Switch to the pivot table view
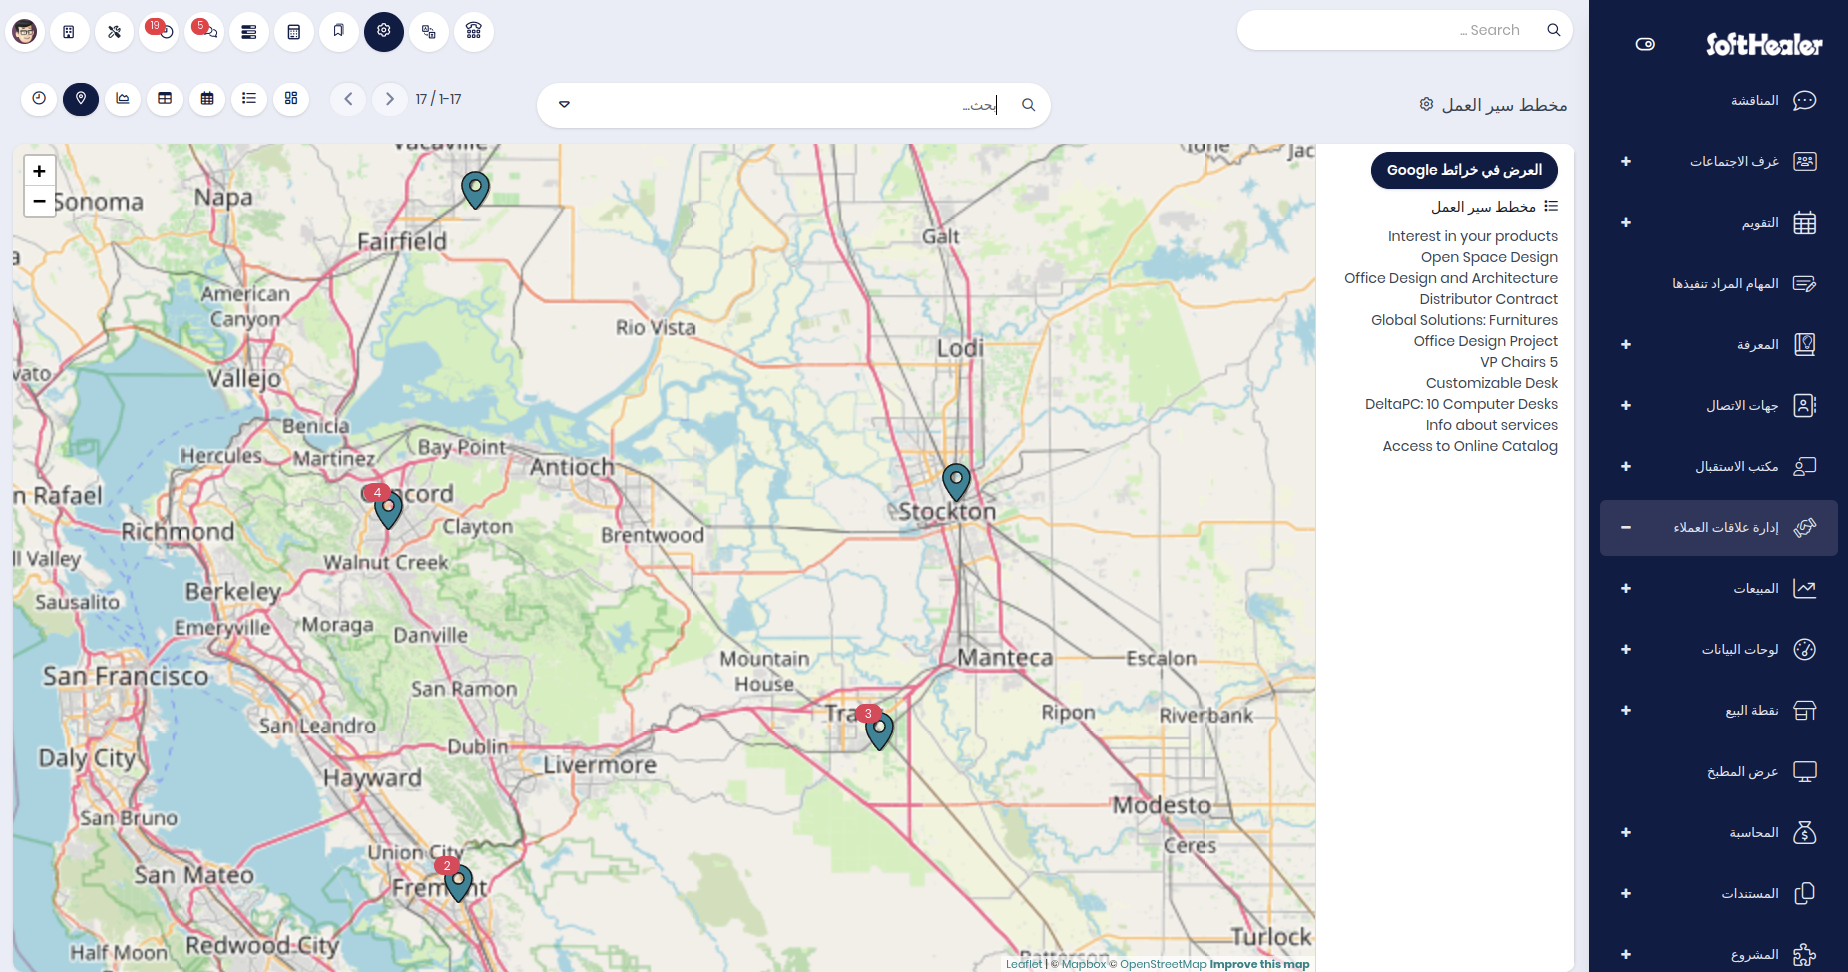This screenshot has height=972, width=1848. 165,99
